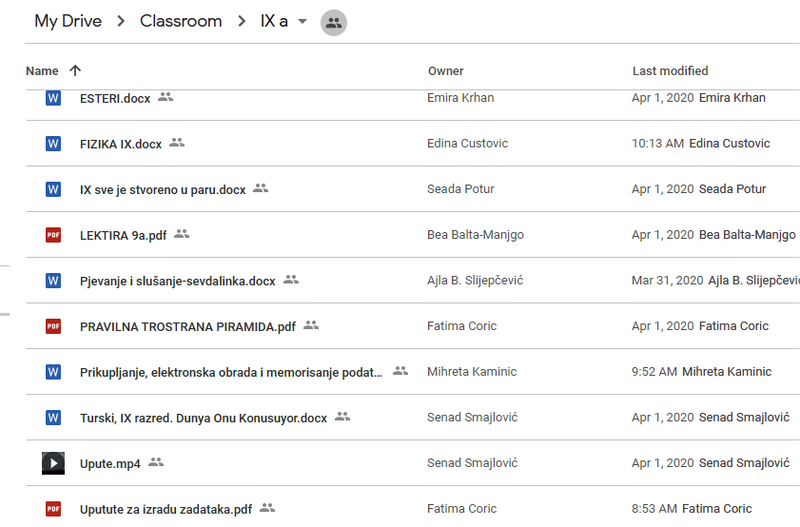Open the IX a folder dropdown arrow
Image resolution: width=800 pixels, height=527 pixels.
pos(302,22)
